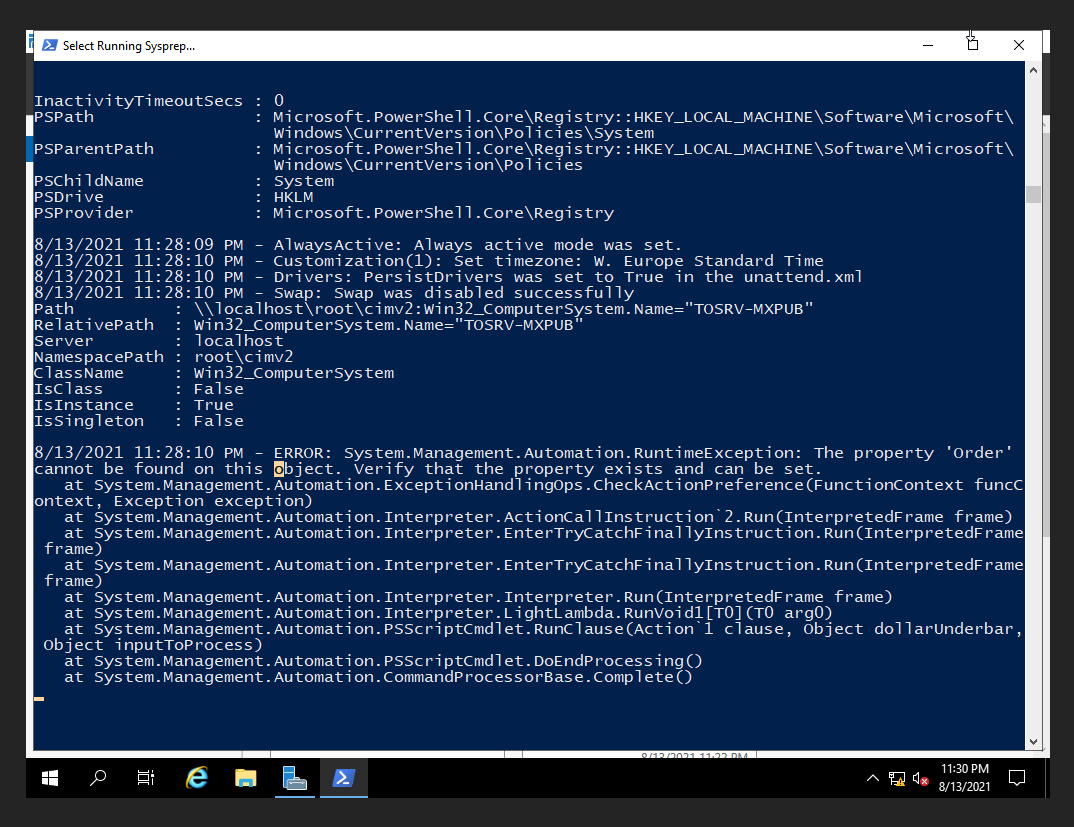Open the Windows Start menu
The width and height of the screenshot is (1074, 827).
click(50, 778)
